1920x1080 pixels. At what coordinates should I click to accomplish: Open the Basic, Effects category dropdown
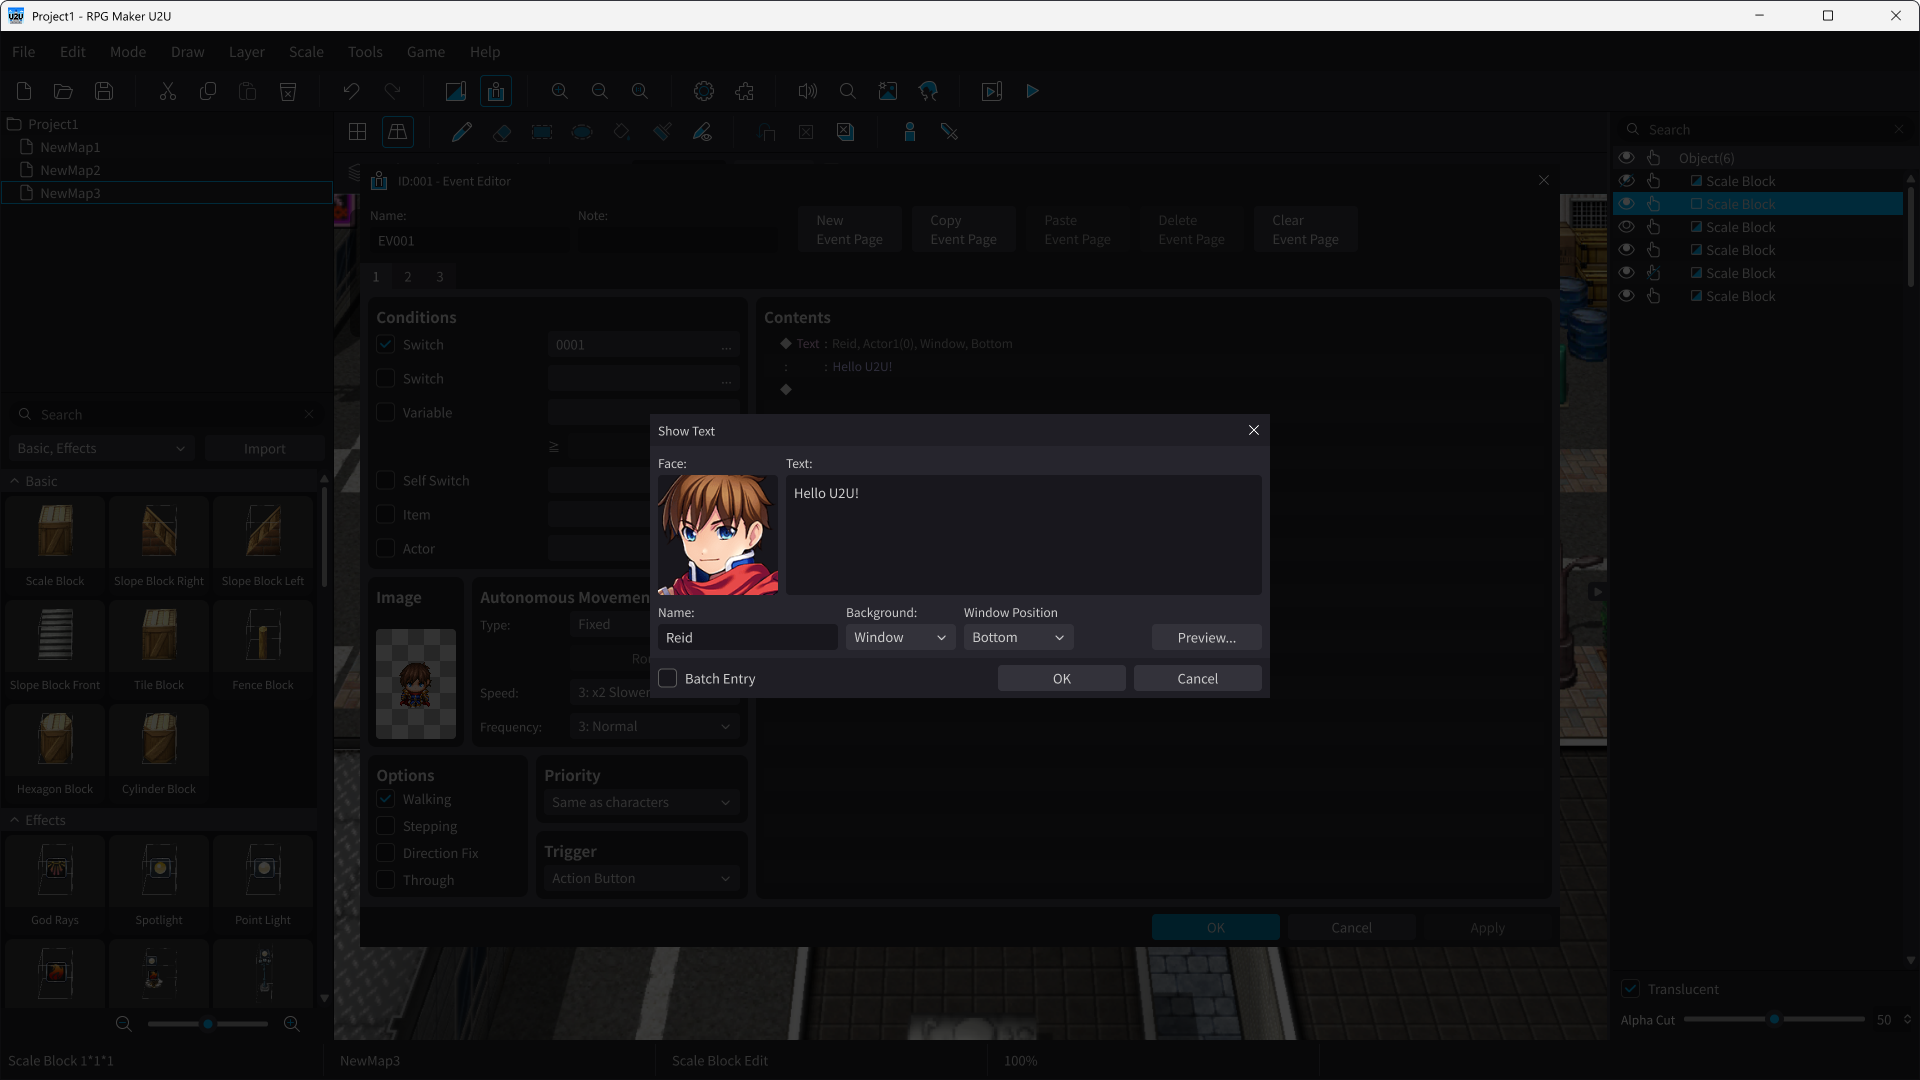(101, 448)
